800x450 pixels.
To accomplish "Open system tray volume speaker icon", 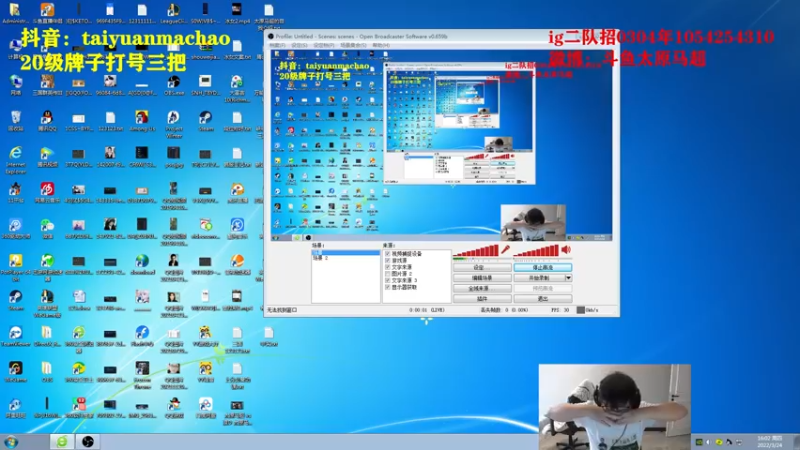I will (x=708, y=442).
